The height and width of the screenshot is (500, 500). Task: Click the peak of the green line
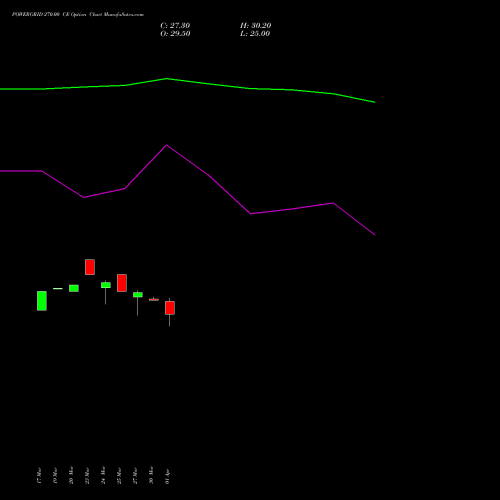[167, 79]
